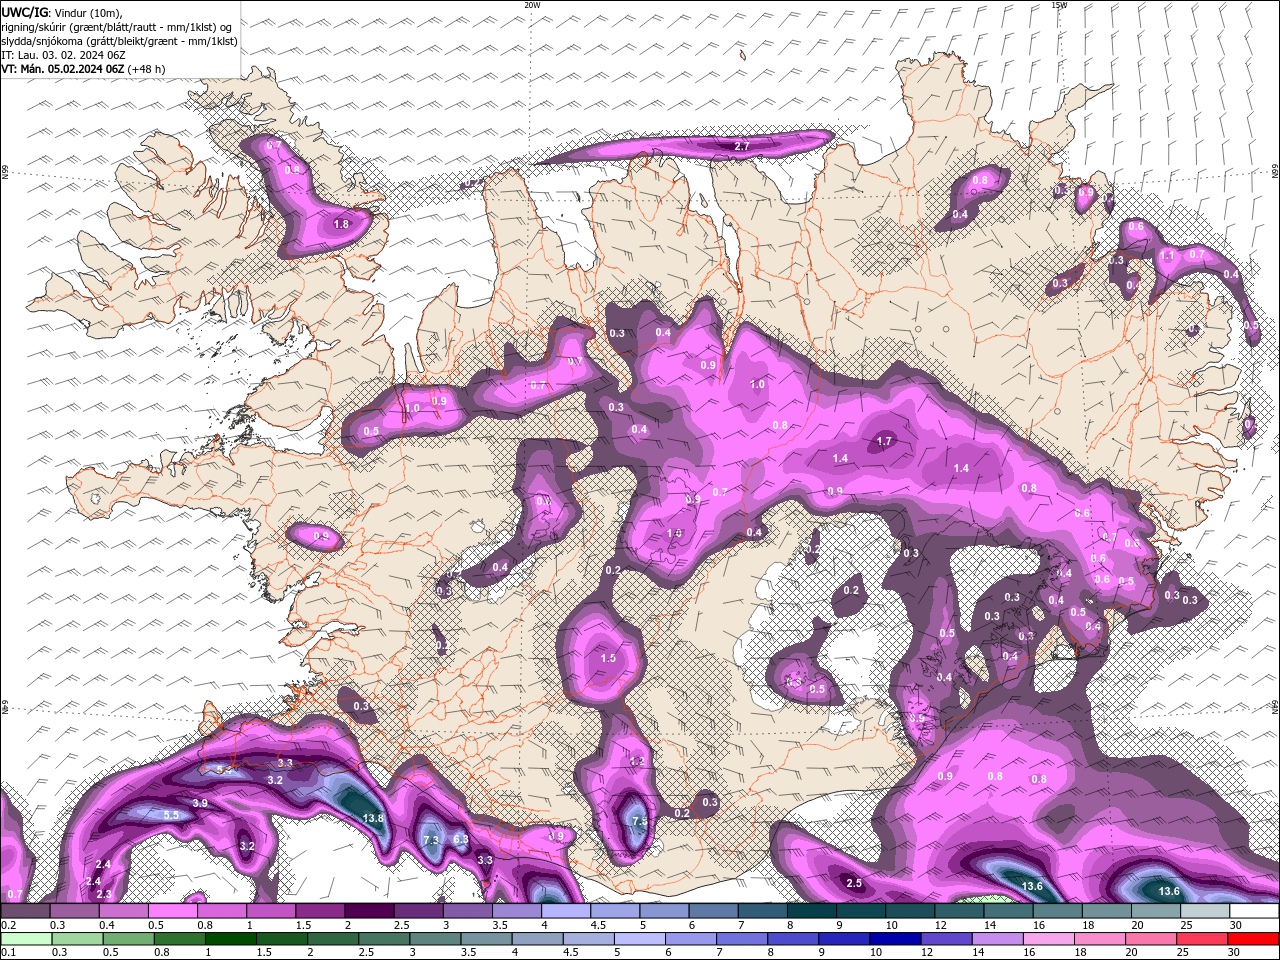Select the bright pink 0.5 swatch on the upper scale

pos(173,911)
